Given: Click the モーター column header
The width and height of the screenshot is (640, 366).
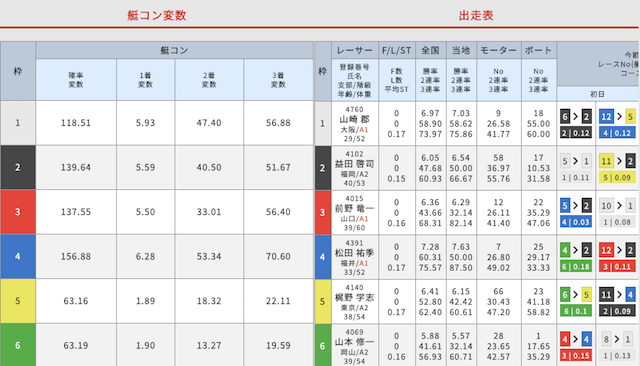Looking at the screenshot, I should [498, 50].
